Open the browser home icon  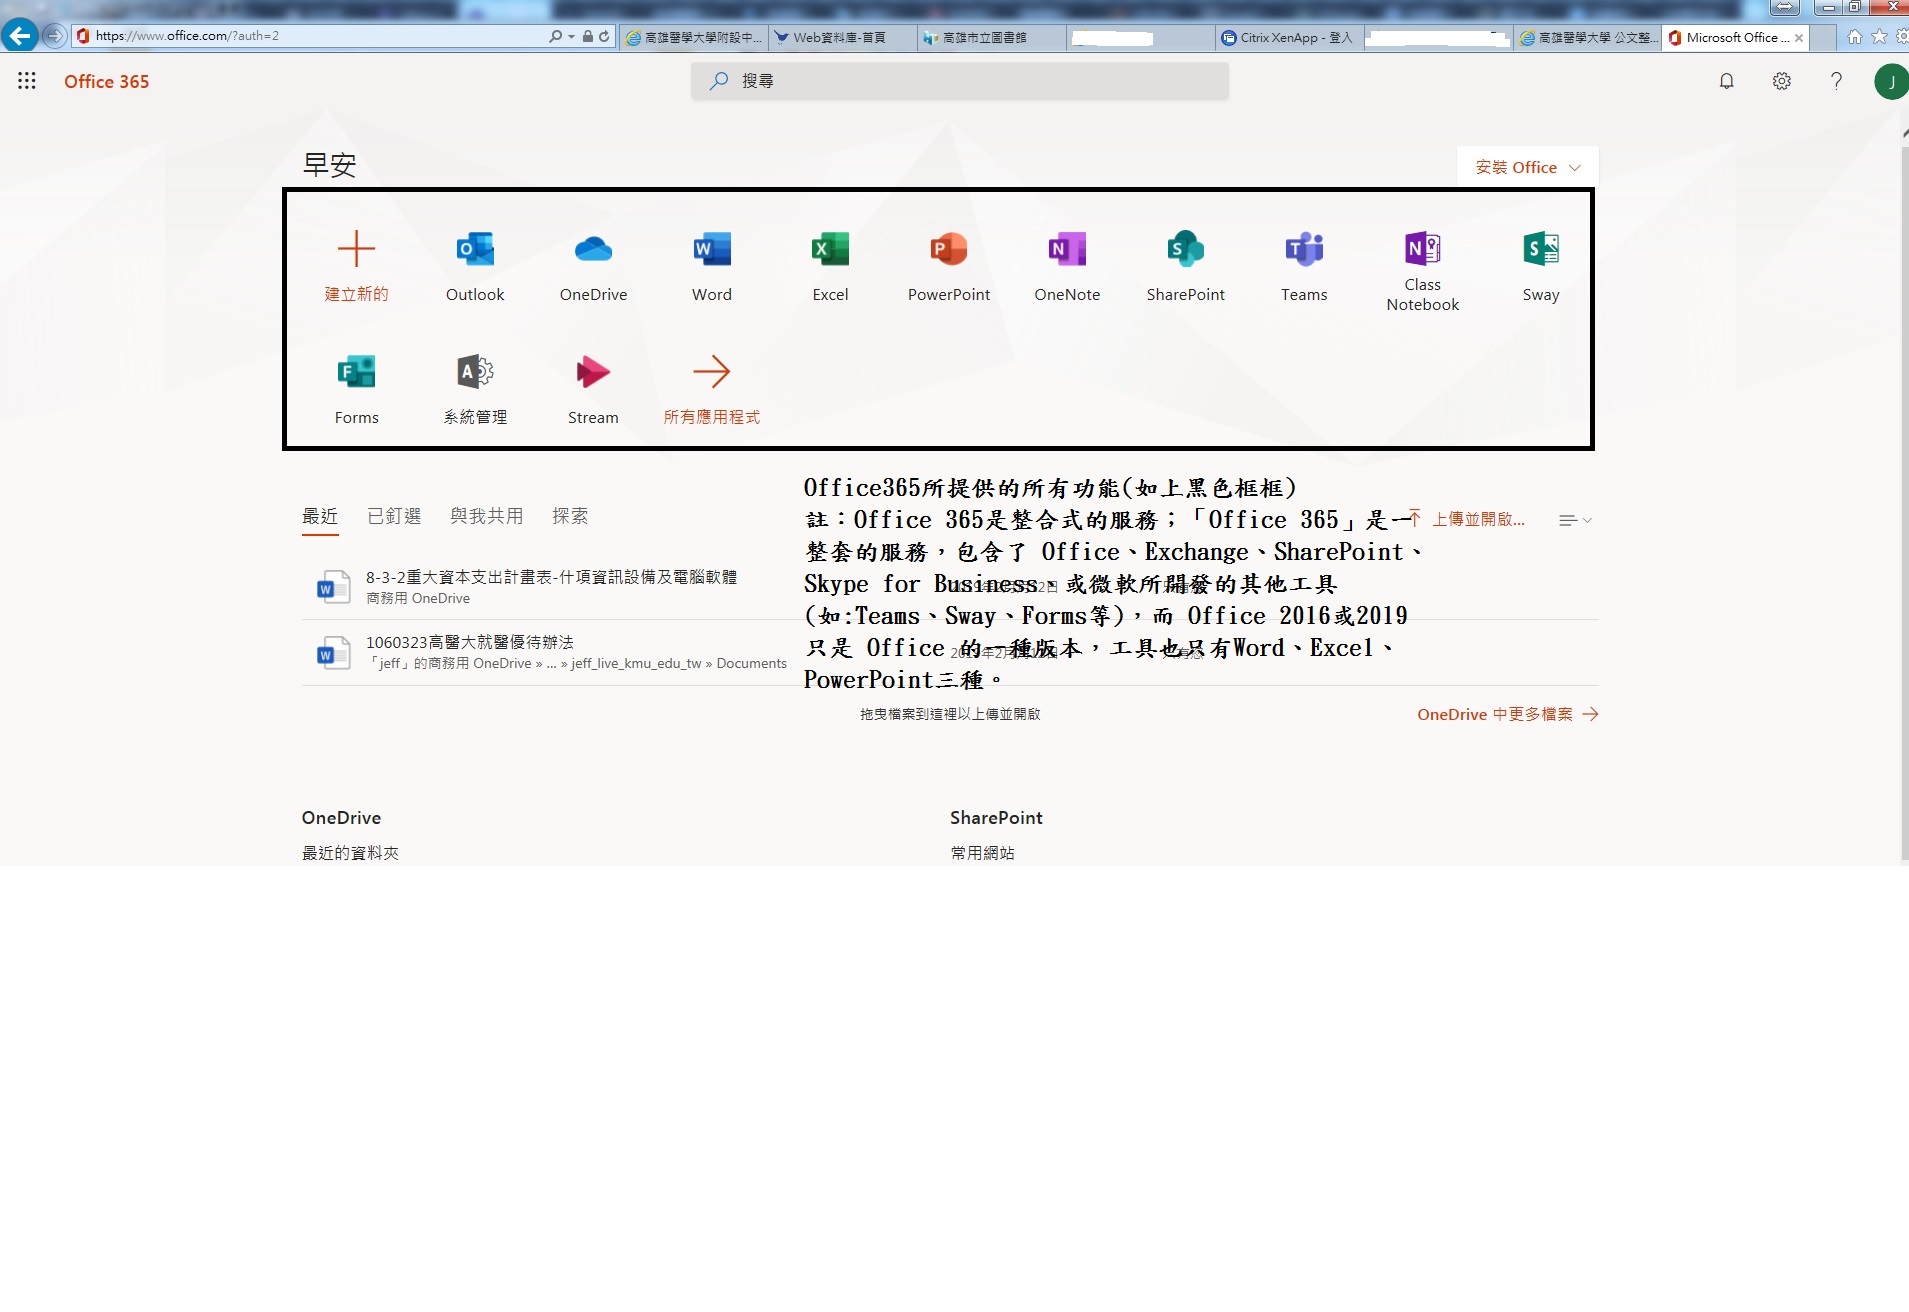tap(1855, 37)
